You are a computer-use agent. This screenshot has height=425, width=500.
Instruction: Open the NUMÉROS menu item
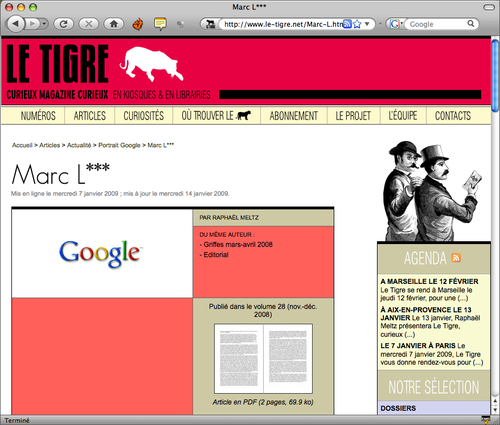(x=38, y=116)
